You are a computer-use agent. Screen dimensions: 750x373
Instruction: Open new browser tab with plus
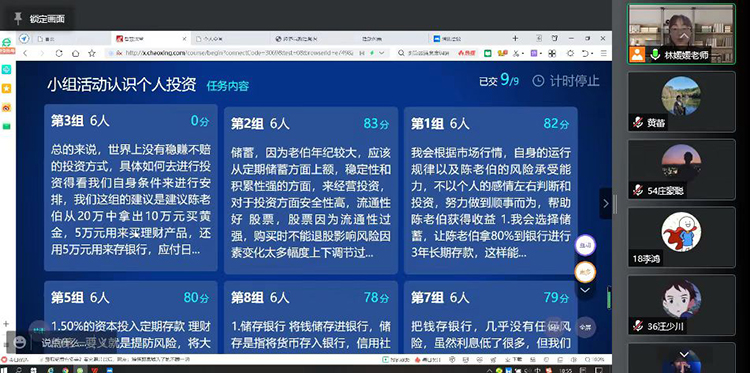(515, 38)
